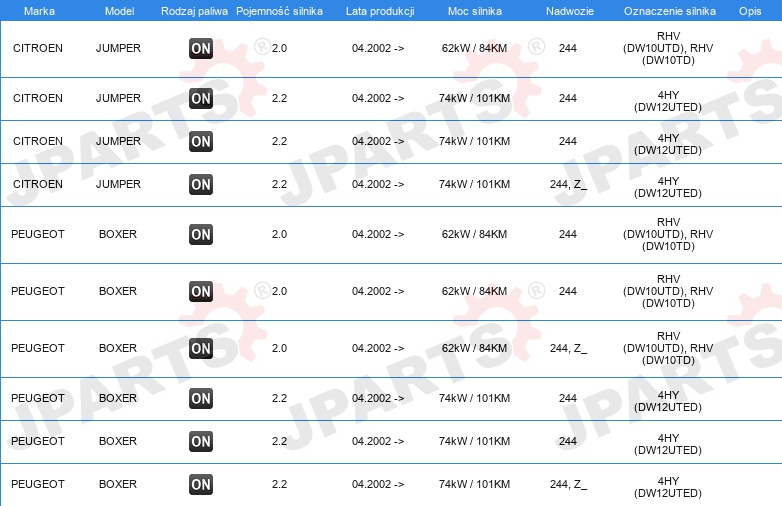Click the Oznaczenie silnika header
This screenshot has height=506, width=782.
(670, 11)
